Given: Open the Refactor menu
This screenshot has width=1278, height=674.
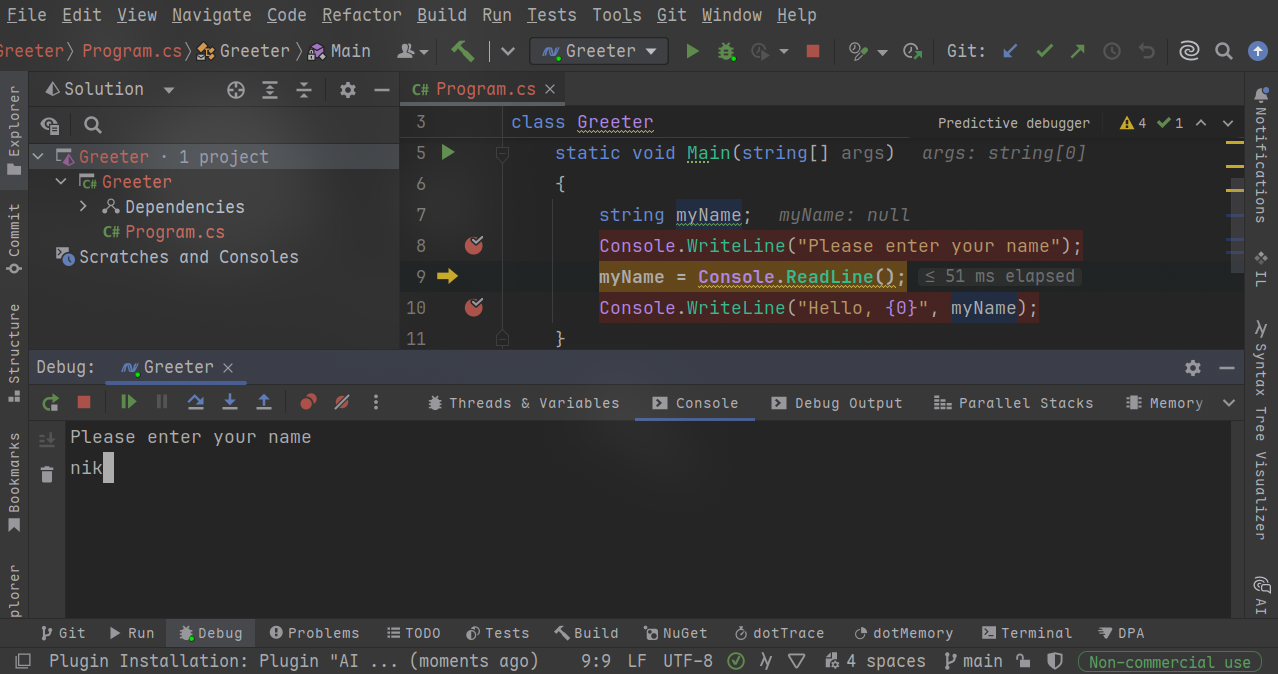Looking at the screenshot, I should [x=361, y=15].
